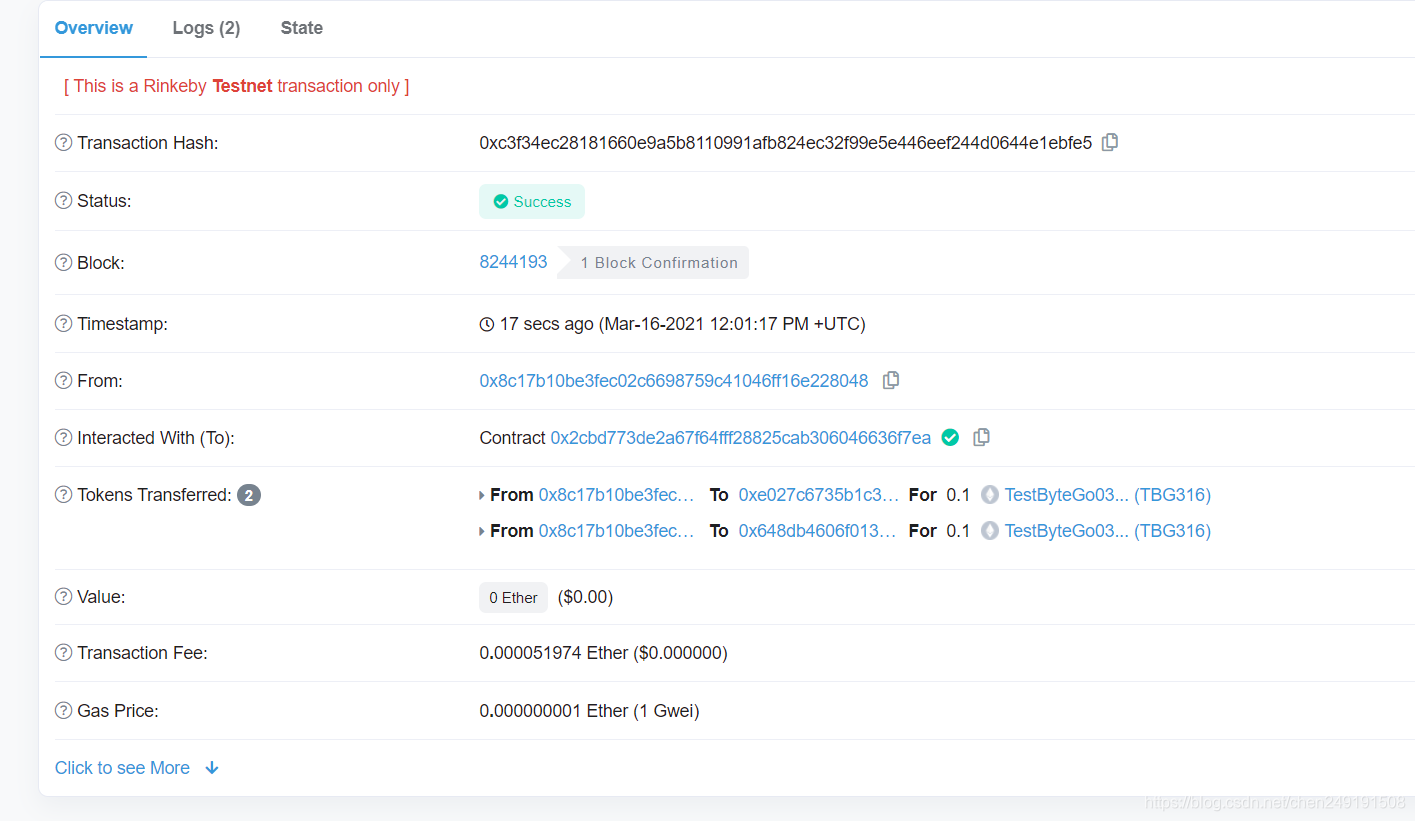Open TestByteGo03 token link, second row

tap(1108, 531)
